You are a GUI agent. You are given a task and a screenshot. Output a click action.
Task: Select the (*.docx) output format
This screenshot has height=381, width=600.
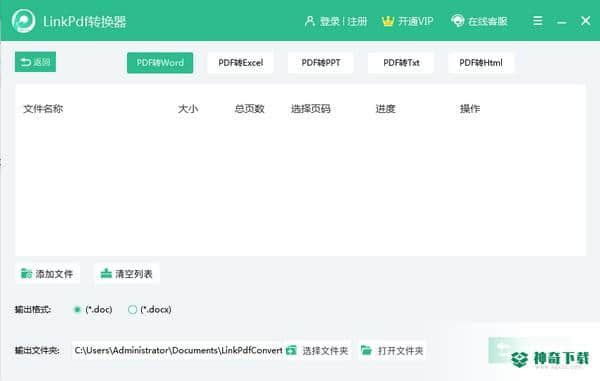(150, 309)
